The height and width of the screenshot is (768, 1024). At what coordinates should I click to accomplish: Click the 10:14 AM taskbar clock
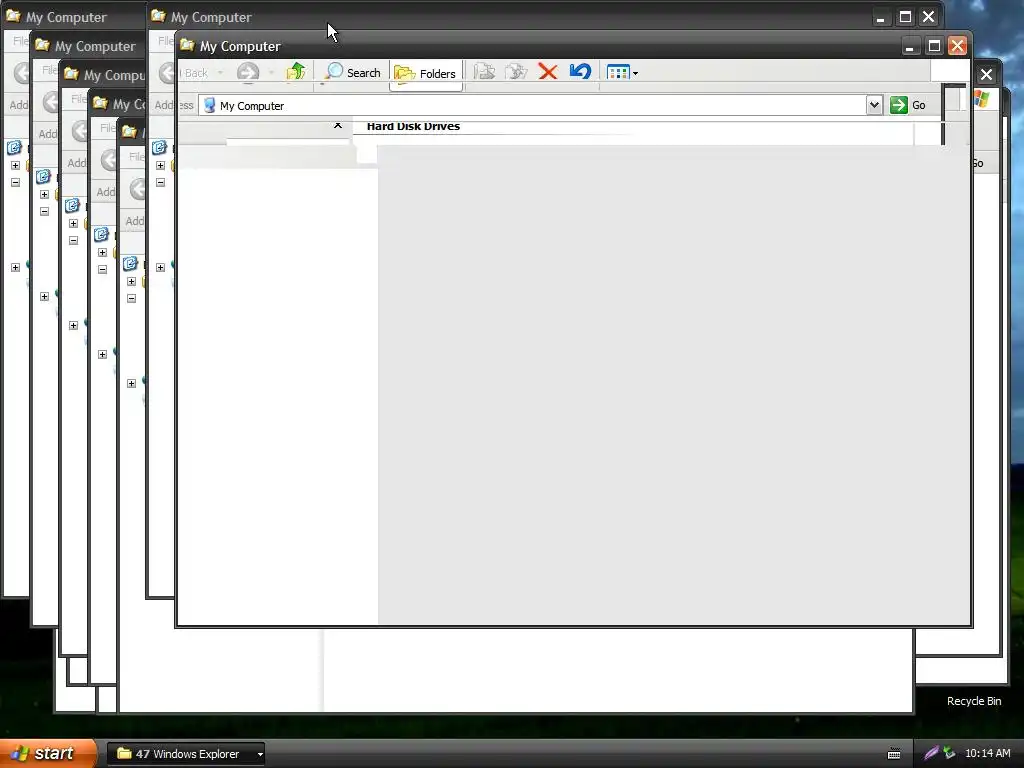[x=987, y=753]
